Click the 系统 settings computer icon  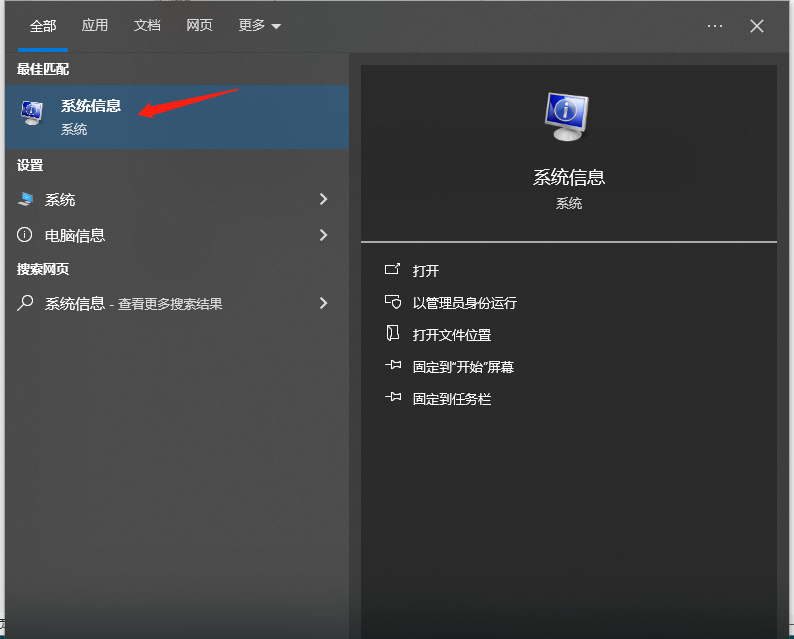pos(25,199)
